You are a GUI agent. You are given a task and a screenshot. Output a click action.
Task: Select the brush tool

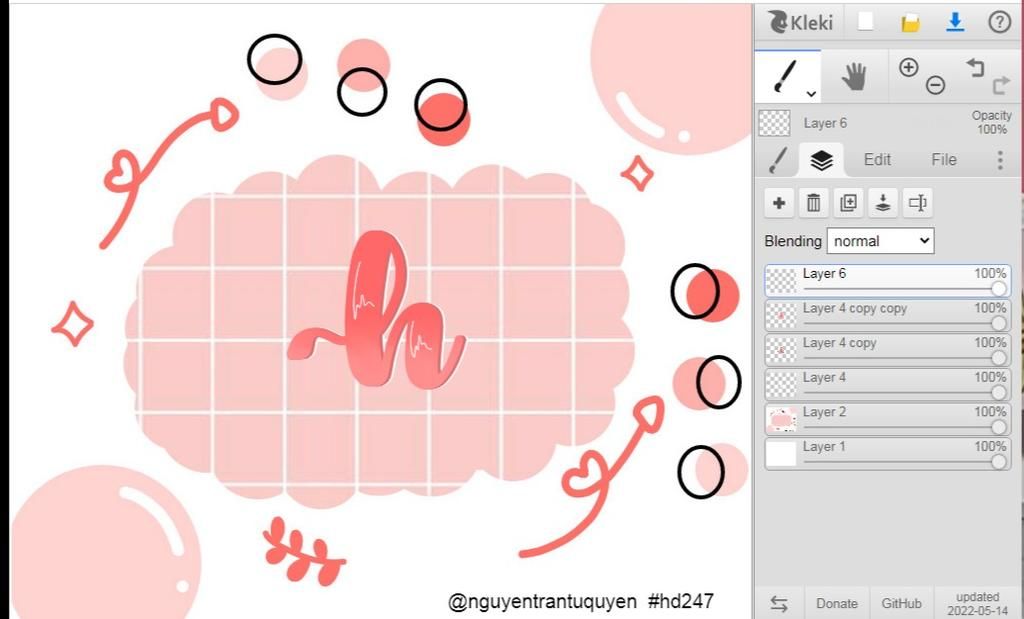[787, 76]
